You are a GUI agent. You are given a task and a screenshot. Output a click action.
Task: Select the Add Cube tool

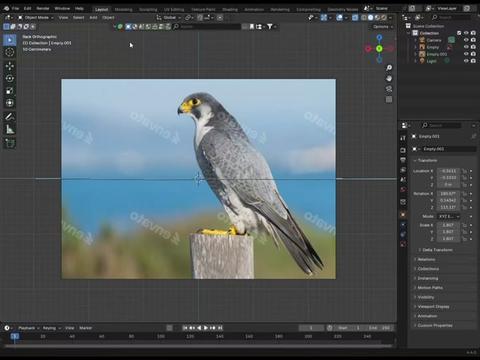coord(10,143)
